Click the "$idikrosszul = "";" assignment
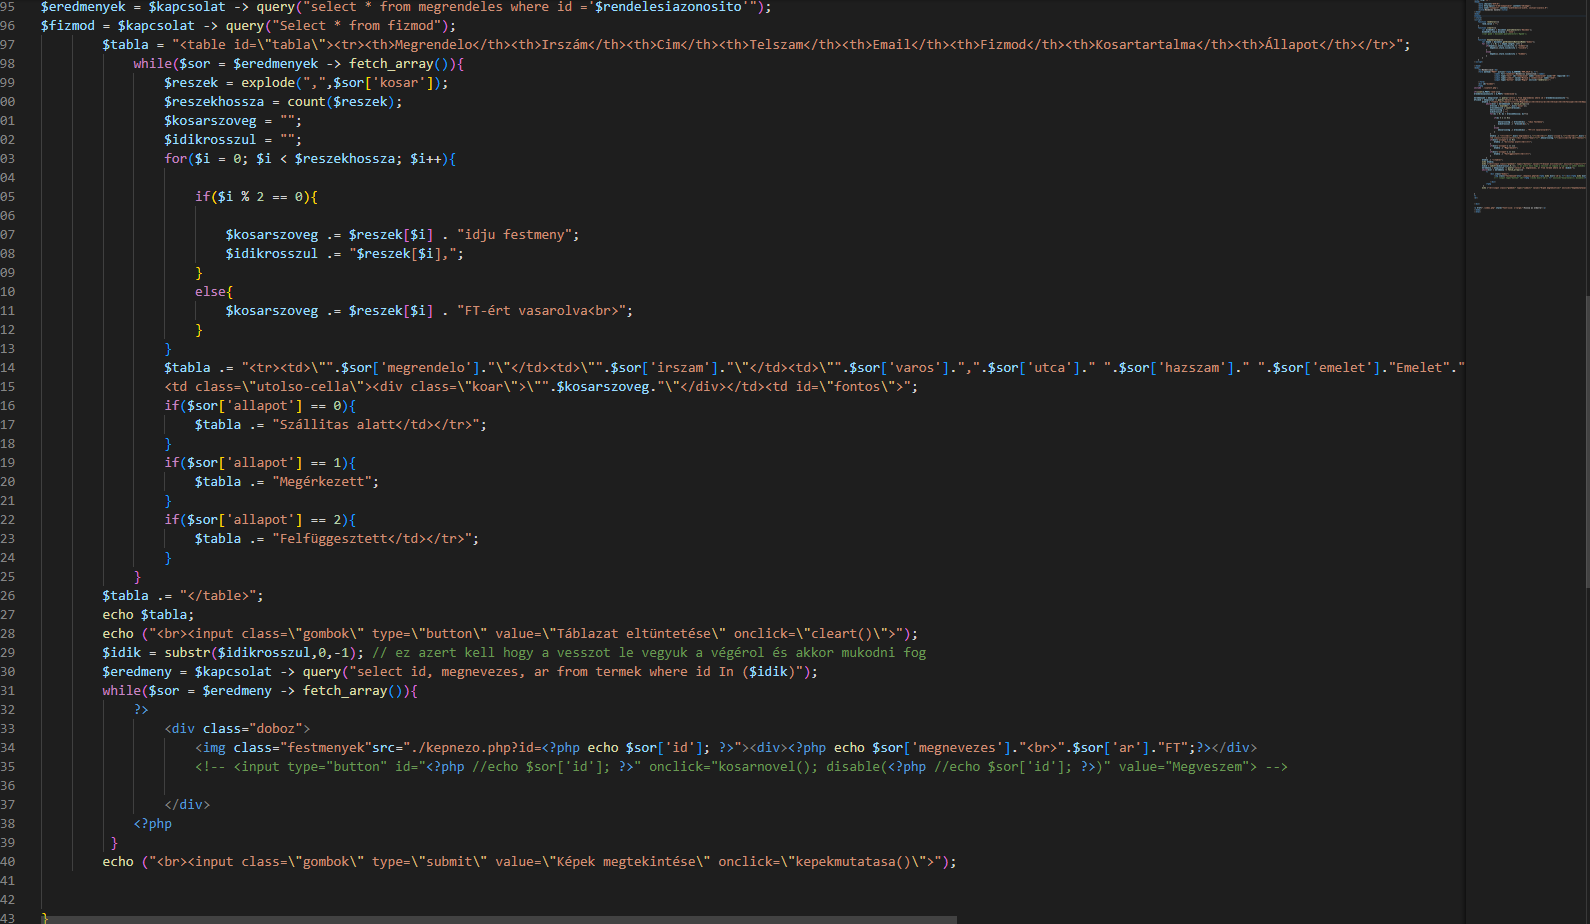 [x=233, y=140]
